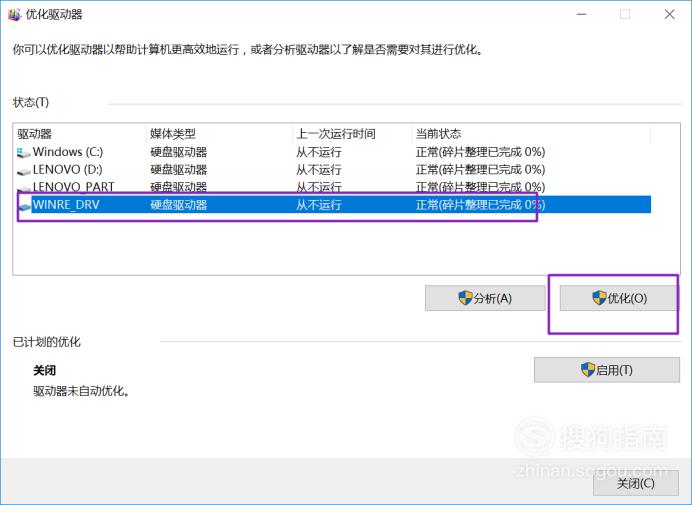
Task: Click the 分析(A) analyze button
Action: (485, 298)
